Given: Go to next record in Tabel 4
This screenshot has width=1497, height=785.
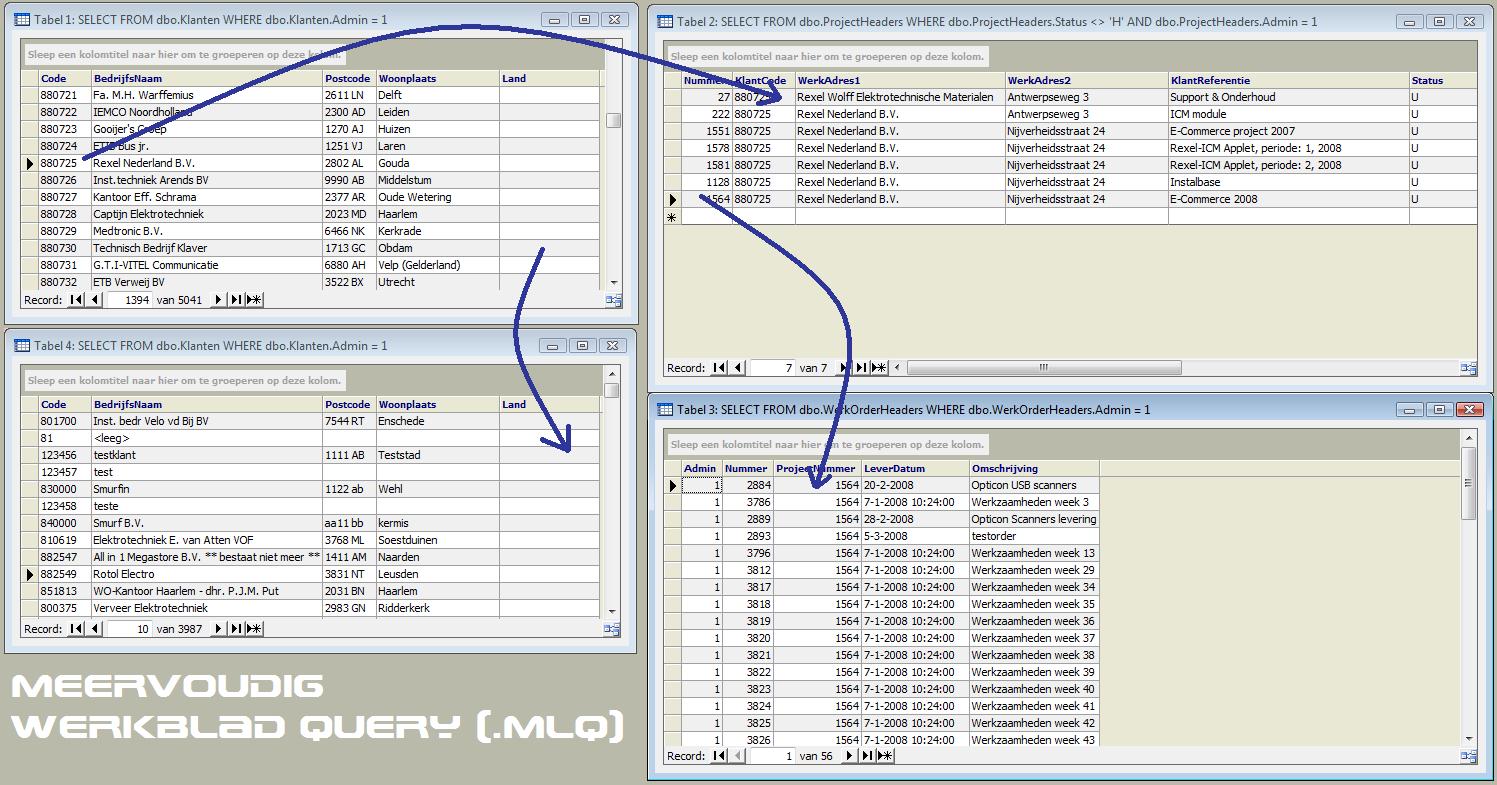Looking at the screenshot, I should (217, 629).
